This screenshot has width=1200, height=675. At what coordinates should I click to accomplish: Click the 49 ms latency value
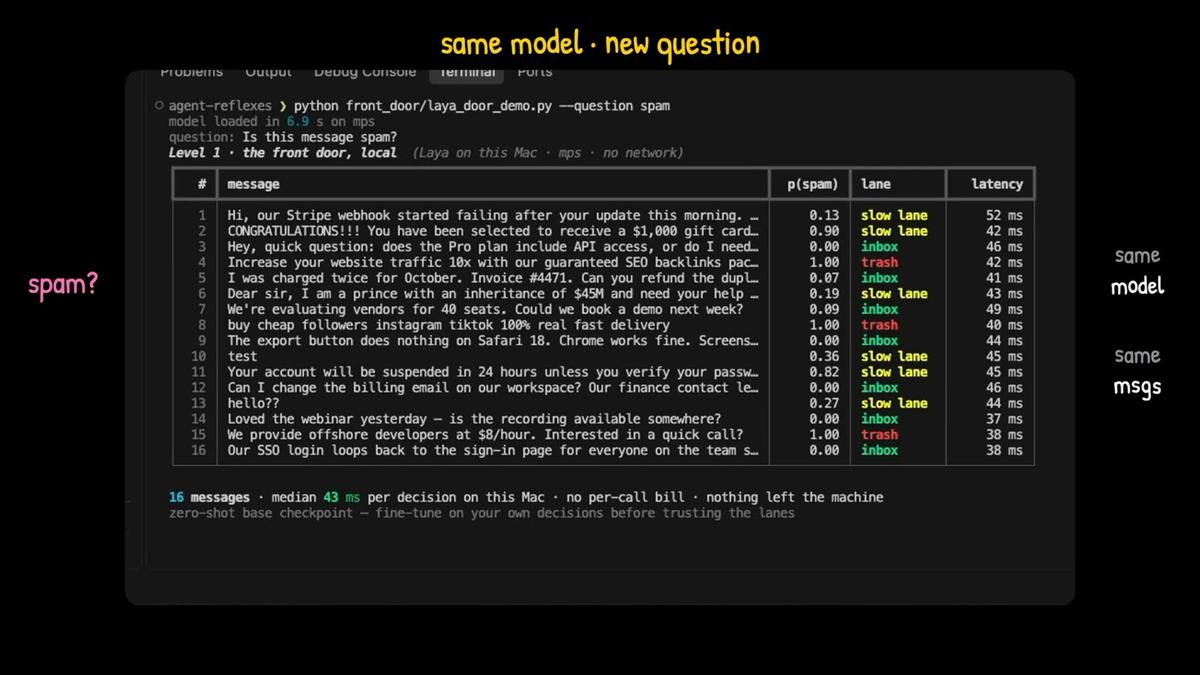pos(1004,309)
